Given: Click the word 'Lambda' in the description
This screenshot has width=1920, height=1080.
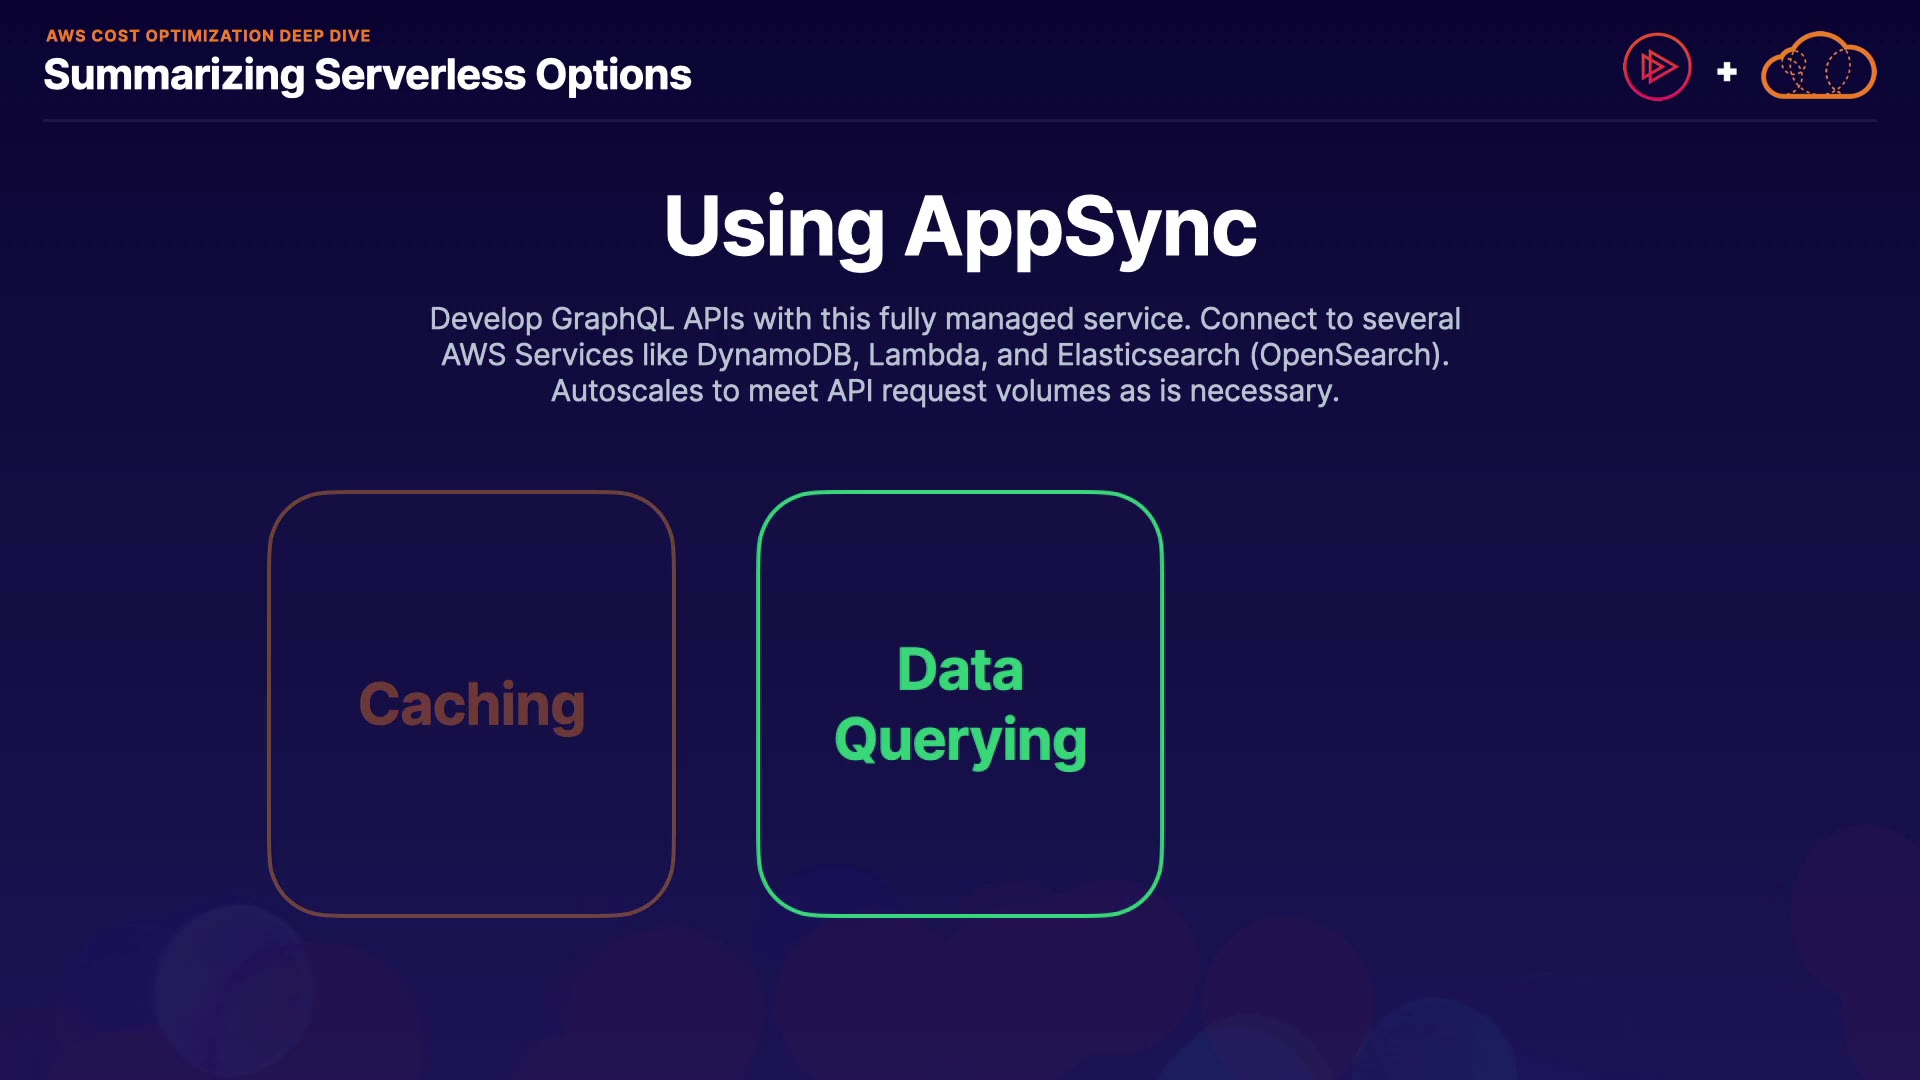Looking at the screenshot, I should pos(923,355).
